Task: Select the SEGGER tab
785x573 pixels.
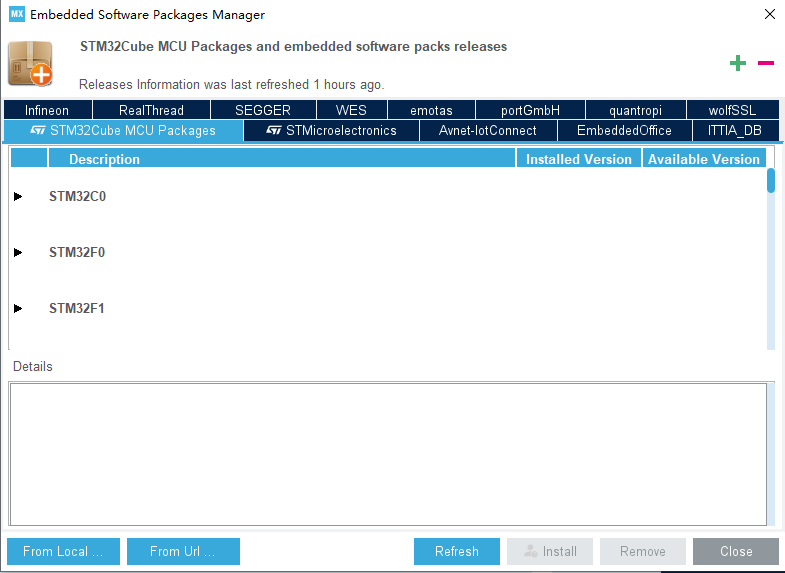Action: coord(263,110)
